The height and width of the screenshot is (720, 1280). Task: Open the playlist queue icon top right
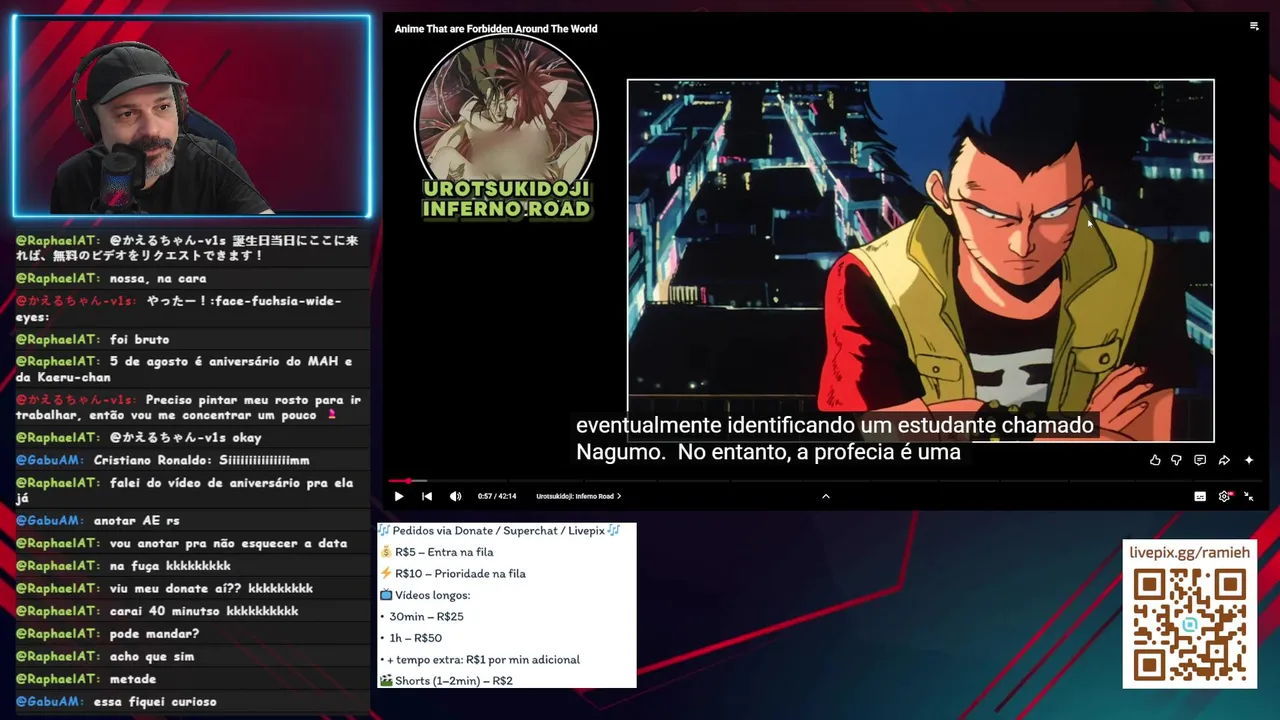1254,27
